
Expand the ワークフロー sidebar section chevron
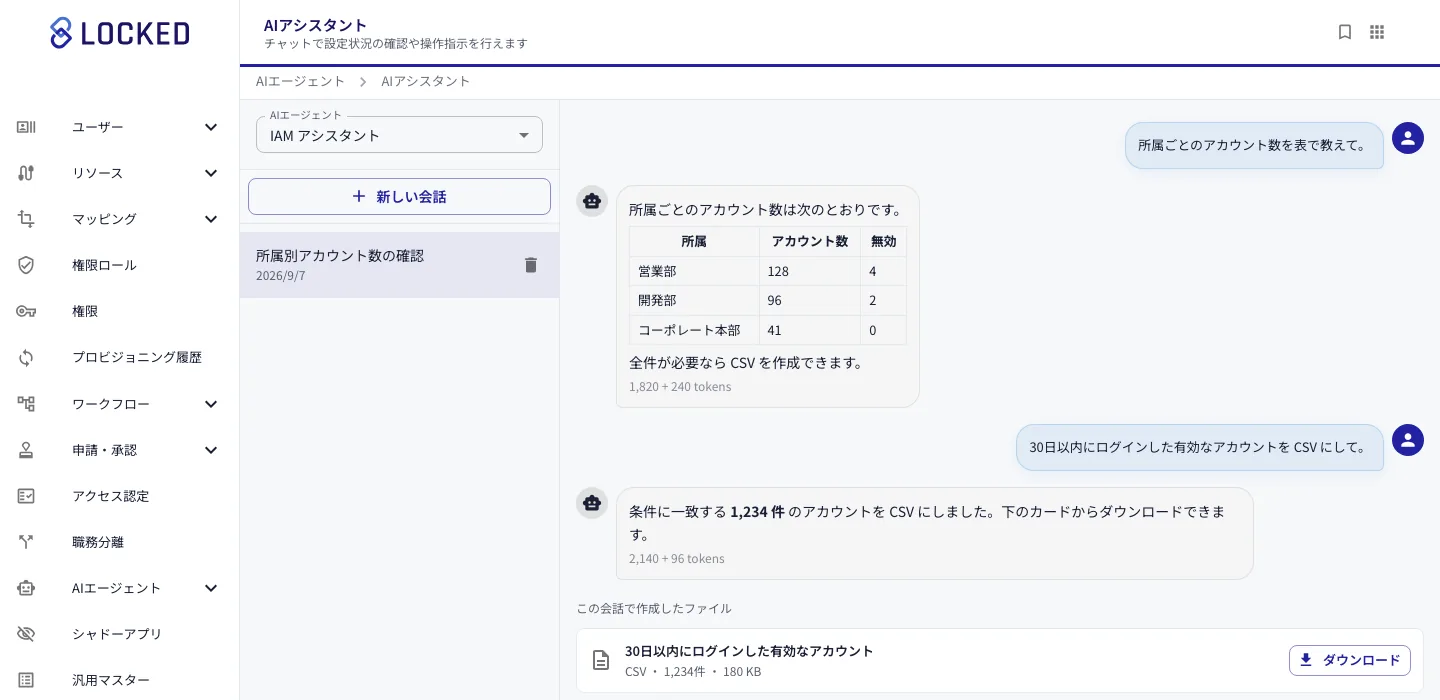click(211, 404)
